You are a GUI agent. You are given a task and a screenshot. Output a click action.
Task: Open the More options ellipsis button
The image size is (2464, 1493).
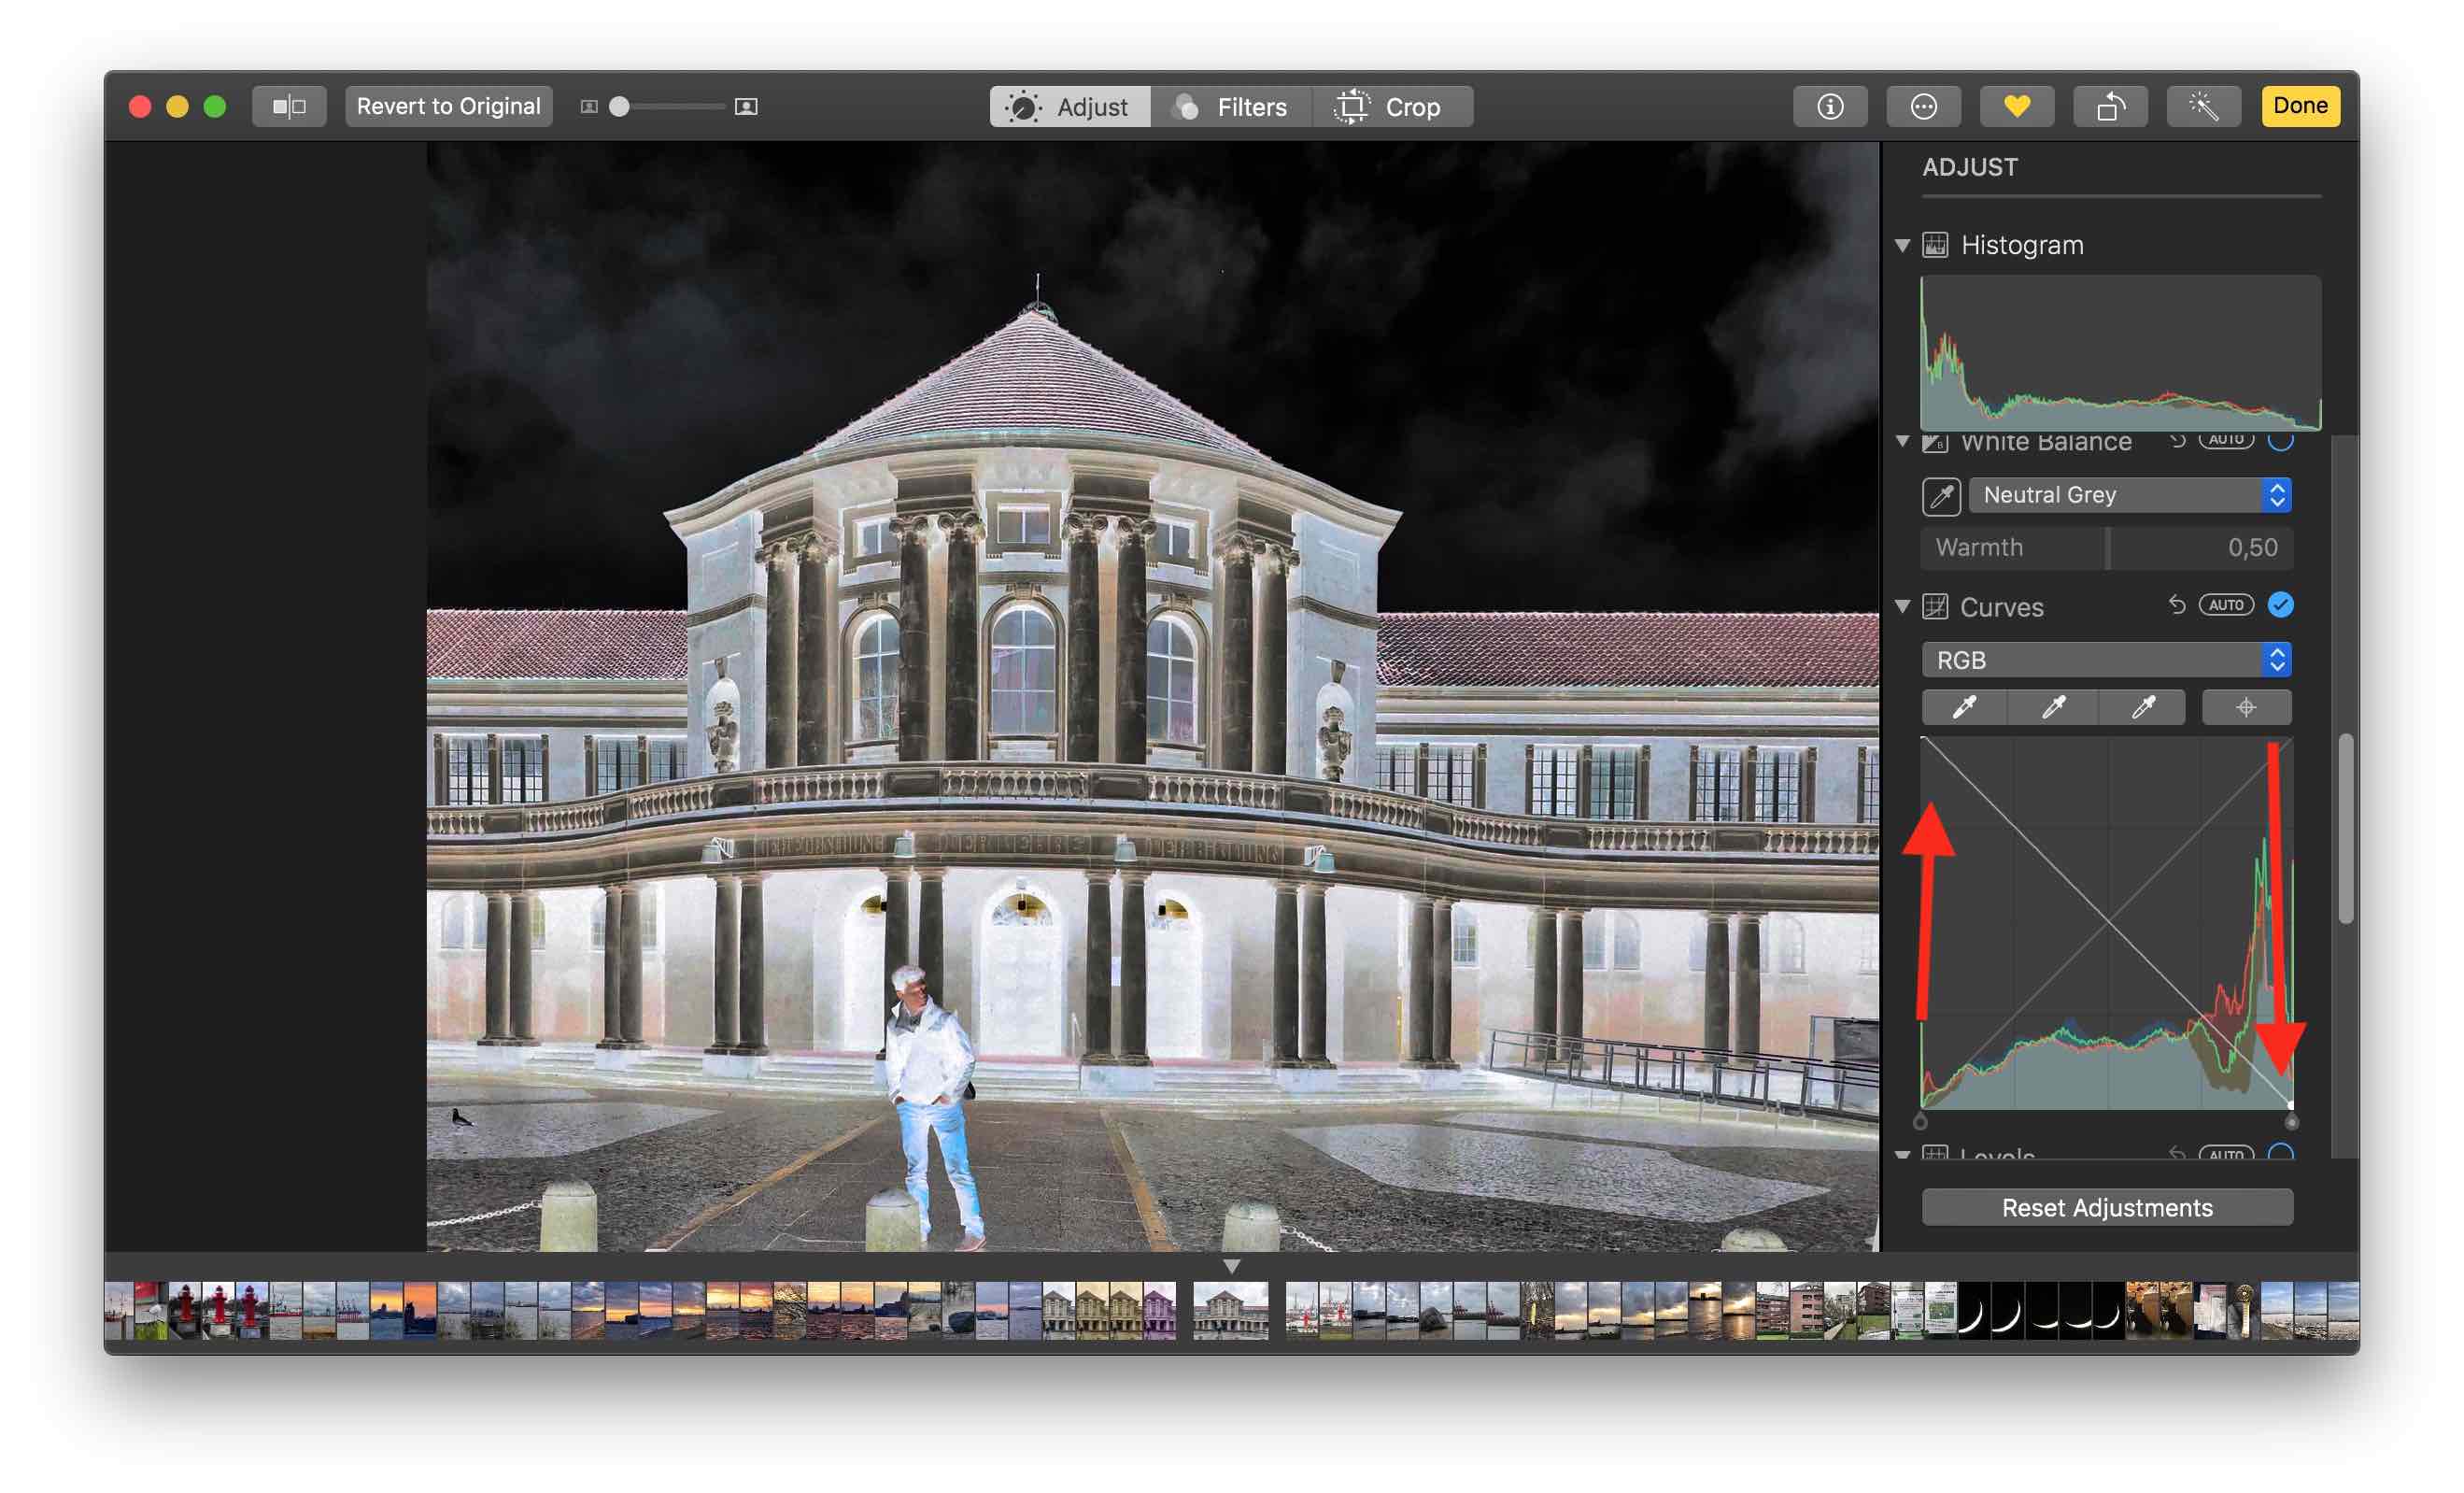[1923, 106]
